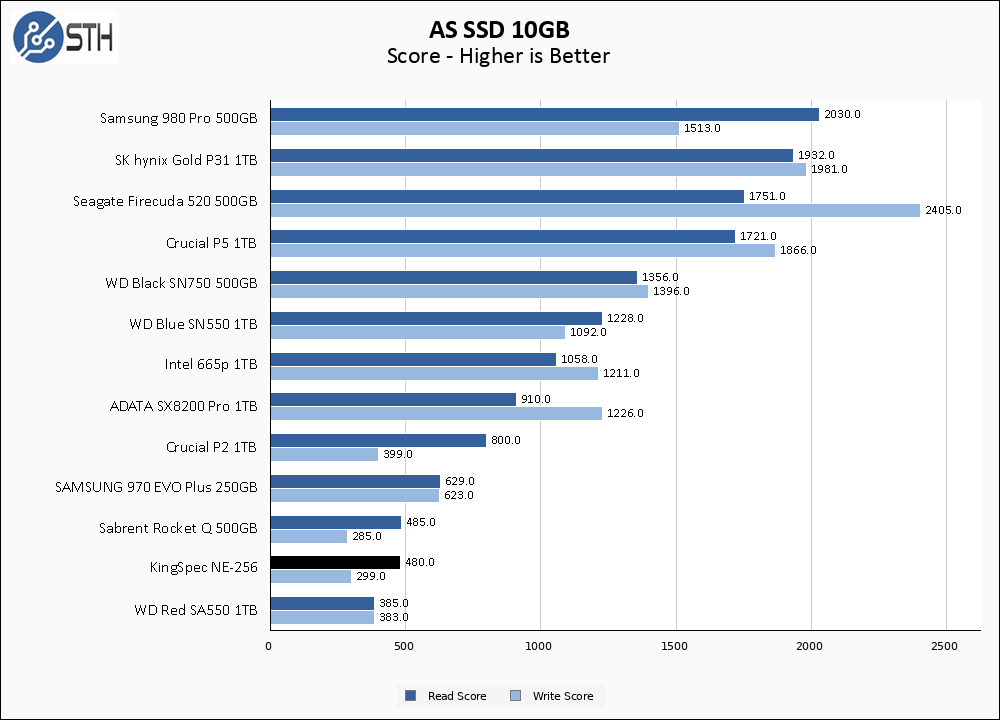Select the KingSpec NE-256 label
Viewport: 1000px width, 720px height.
point(203,568)
